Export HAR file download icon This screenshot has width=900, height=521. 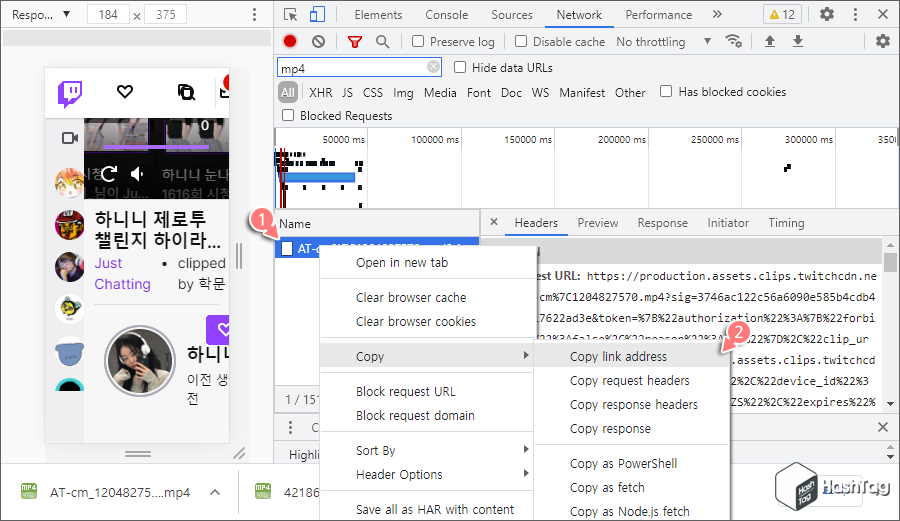coord(798,41)
